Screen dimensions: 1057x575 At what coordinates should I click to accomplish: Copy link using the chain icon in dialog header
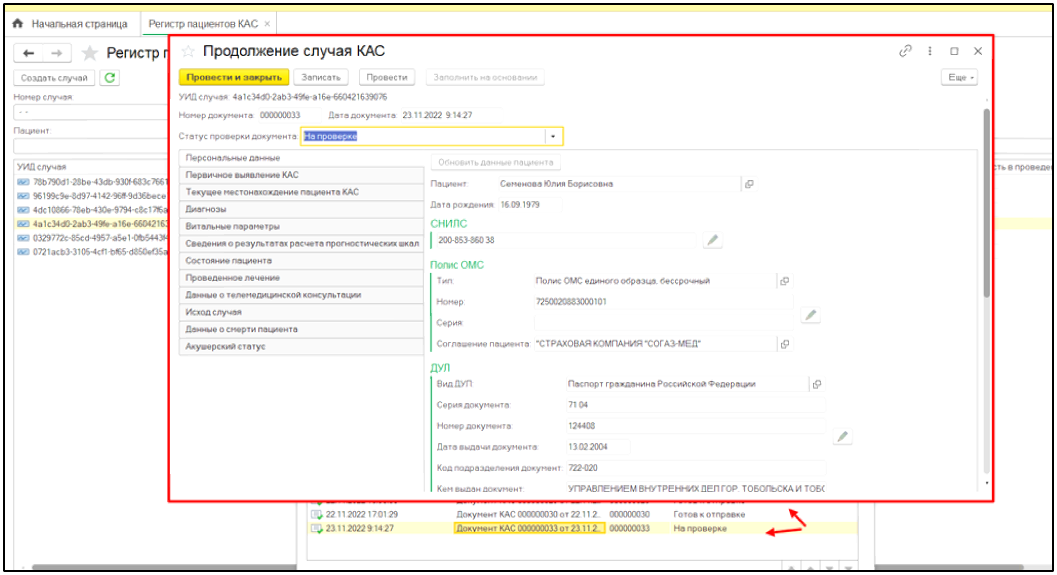(906, 51)
